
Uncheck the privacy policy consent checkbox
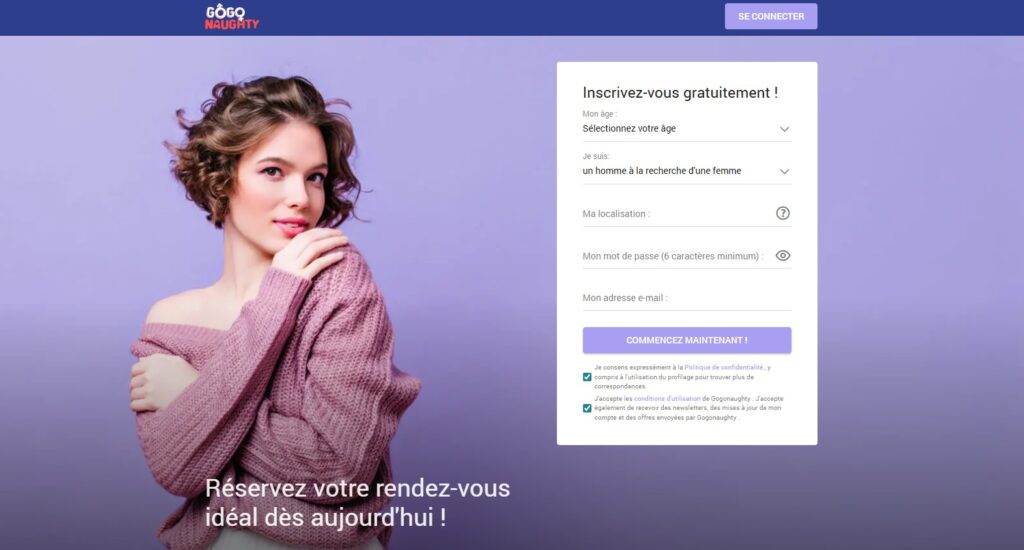pos(586,377)
